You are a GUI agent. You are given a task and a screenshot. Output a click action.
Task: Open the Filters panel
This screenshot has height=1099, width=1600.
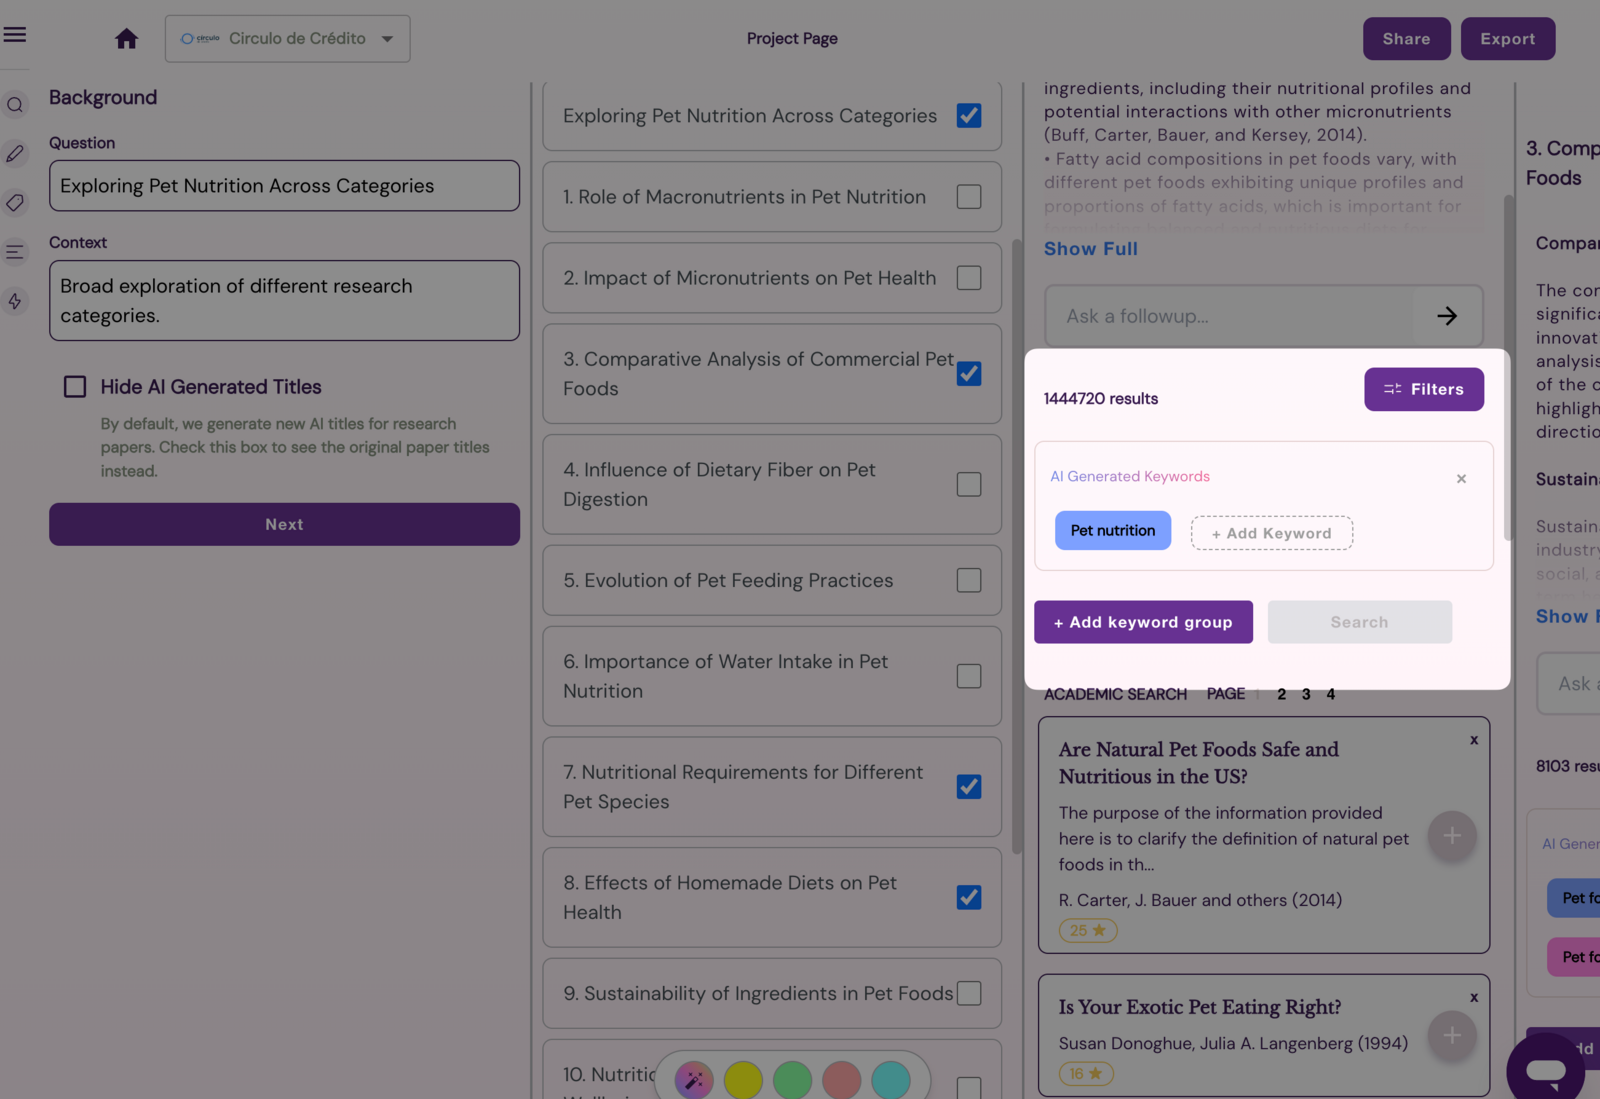coord(1424,389)
